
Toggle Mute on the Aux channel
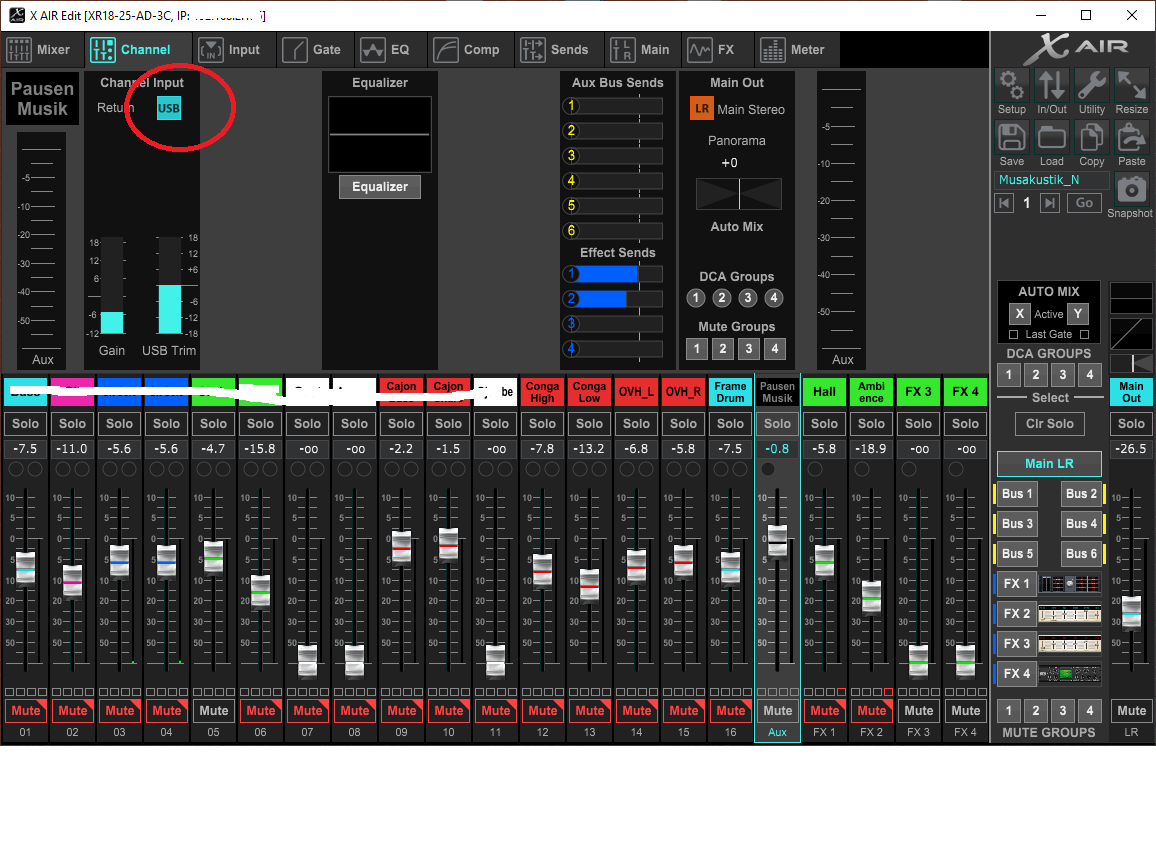point(777,711)
